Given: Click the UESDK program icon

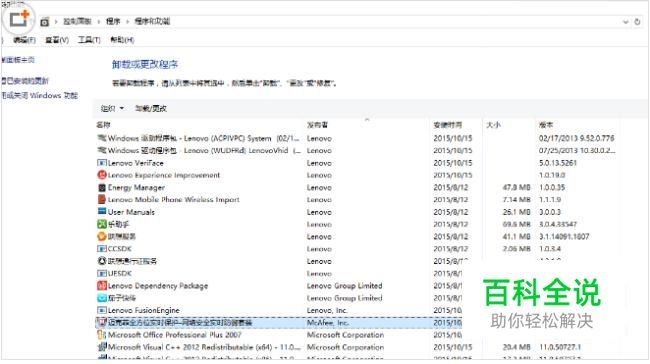Looking at the screenshot, I should [x=102, y=273].
